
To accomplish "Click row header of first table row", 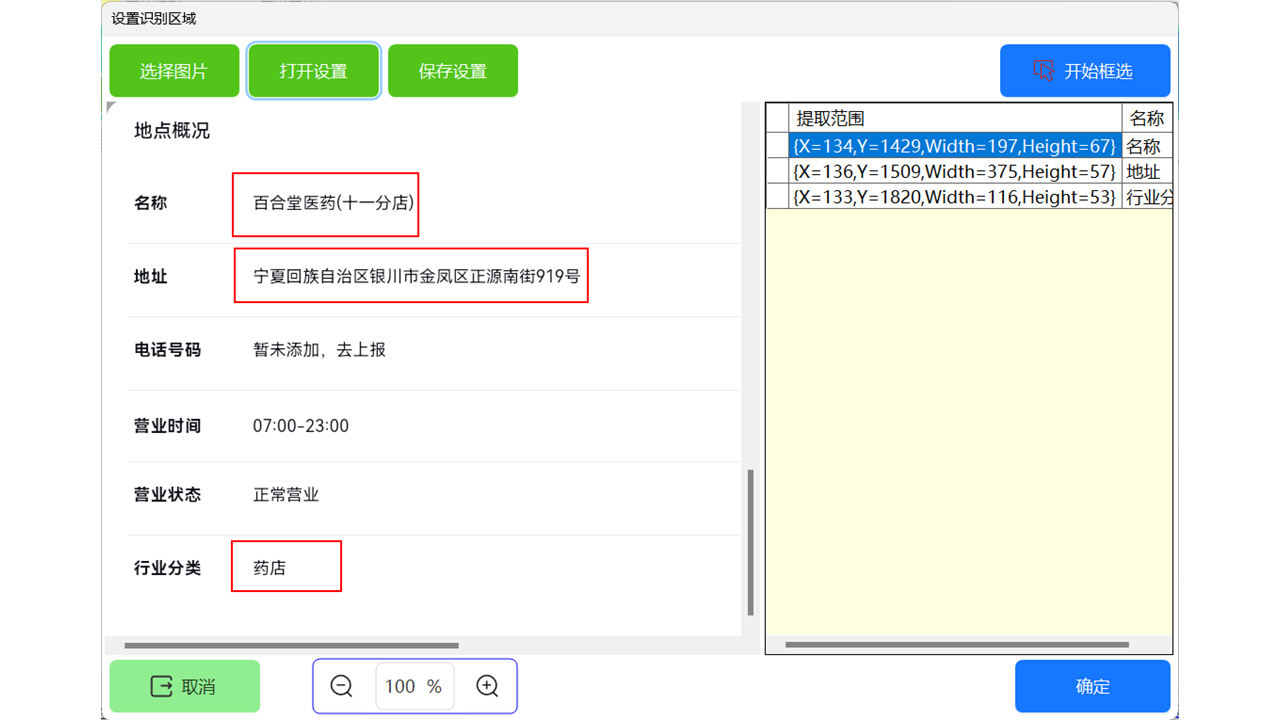I will (777, 146).
